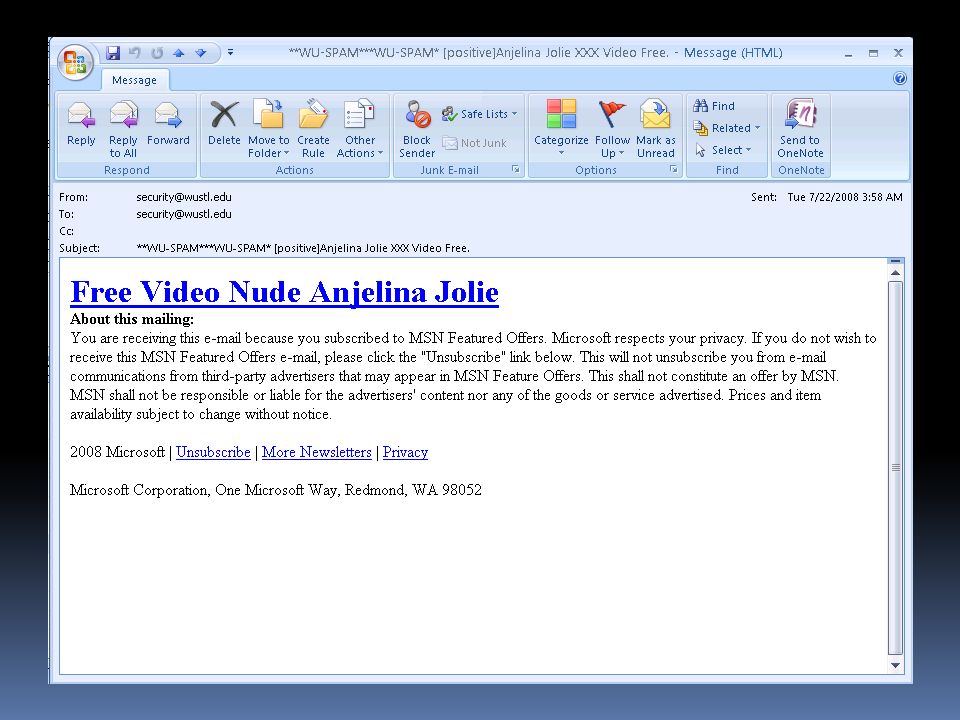Click the message scrollbar down arrow

895,665
